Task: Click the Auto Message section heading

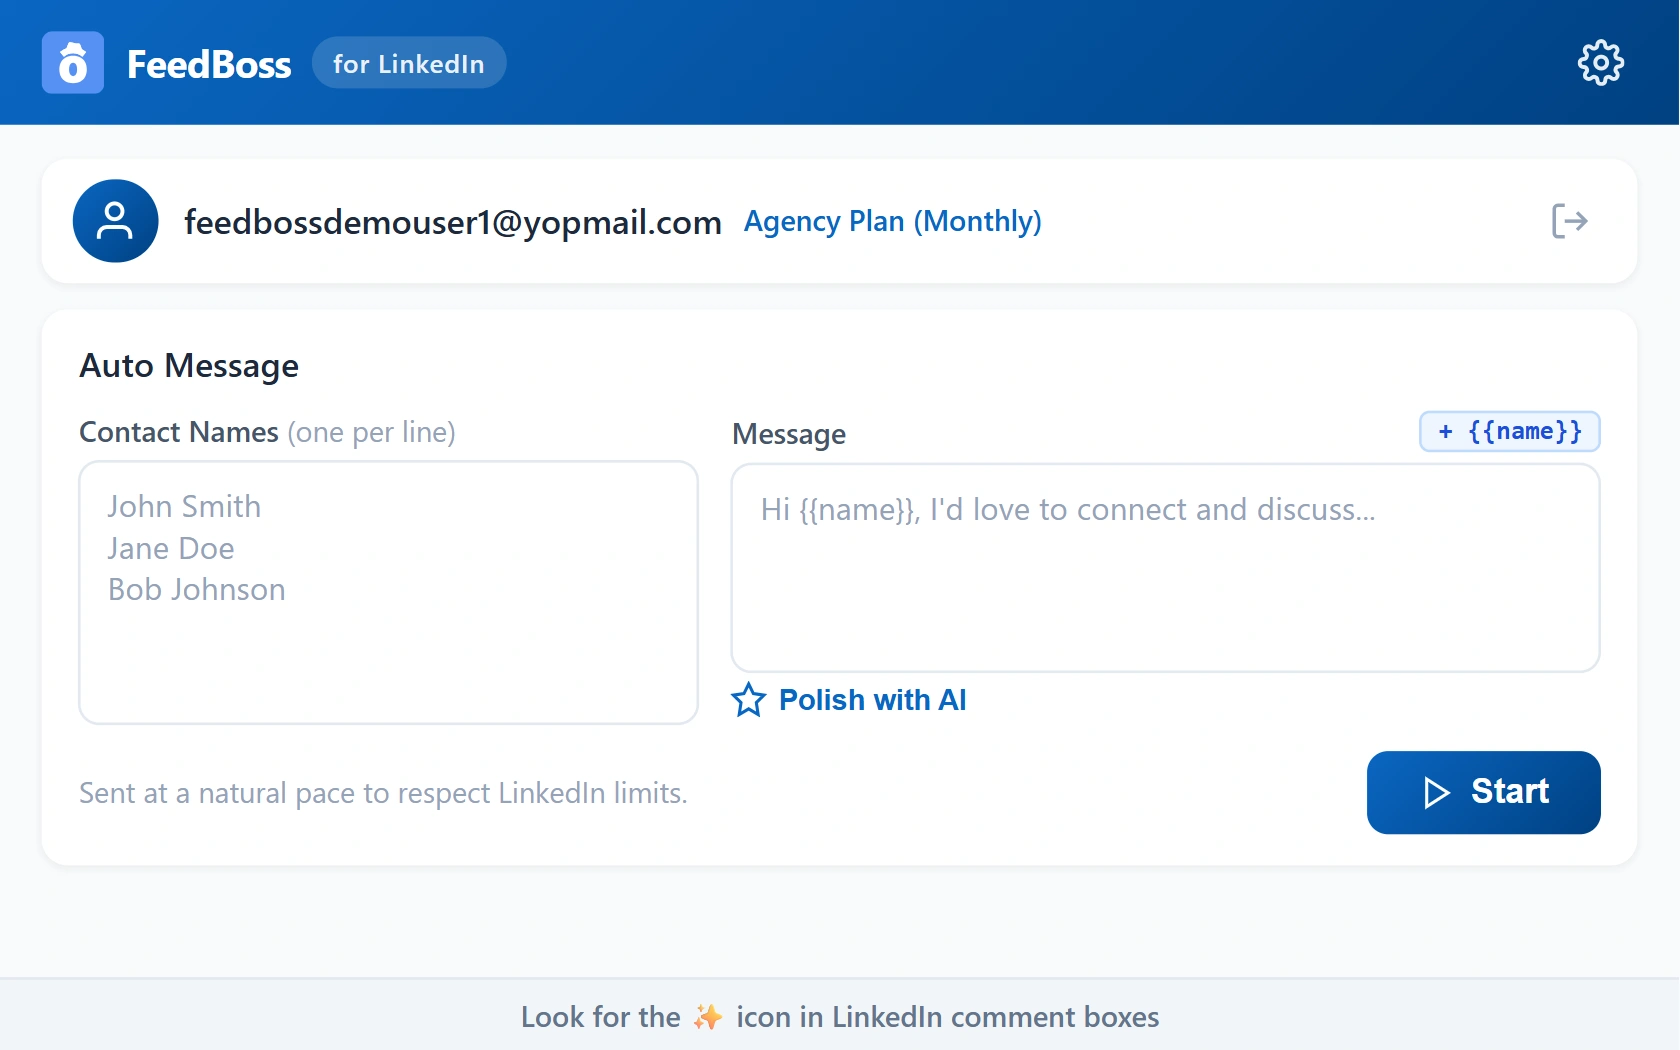Action: click(189, 366)
